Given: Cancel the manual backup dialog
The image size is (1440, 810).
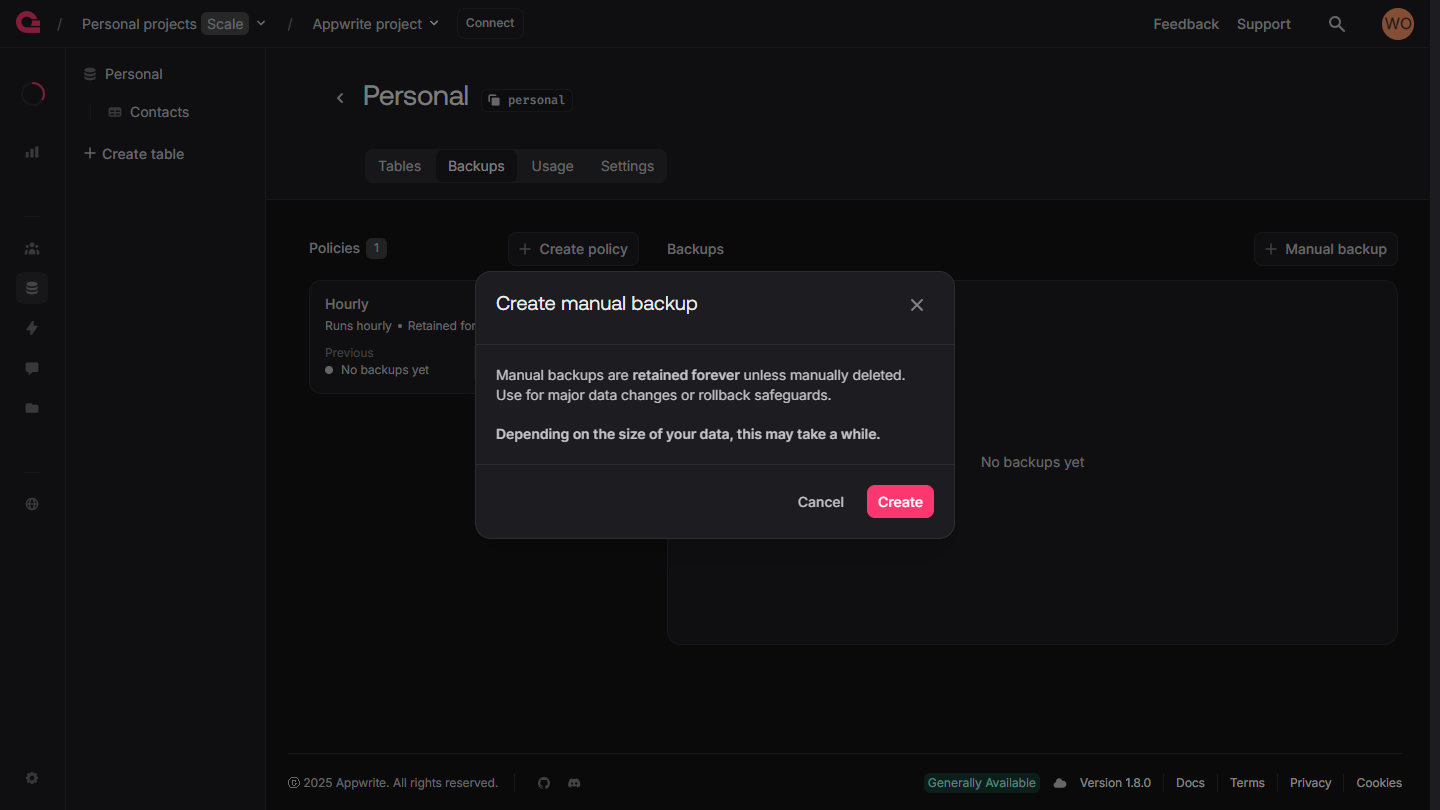Looking at the screenshot, I should pos(820,502).
